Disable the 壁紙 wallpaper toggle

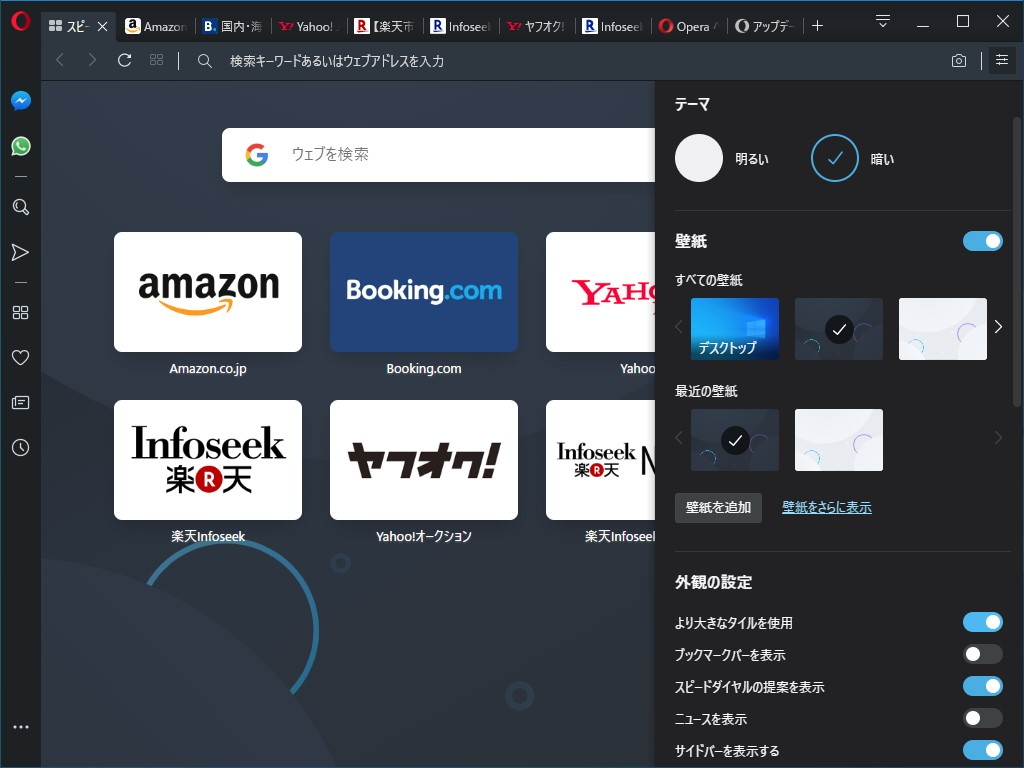pyautogui.click(x=983, y=240)
